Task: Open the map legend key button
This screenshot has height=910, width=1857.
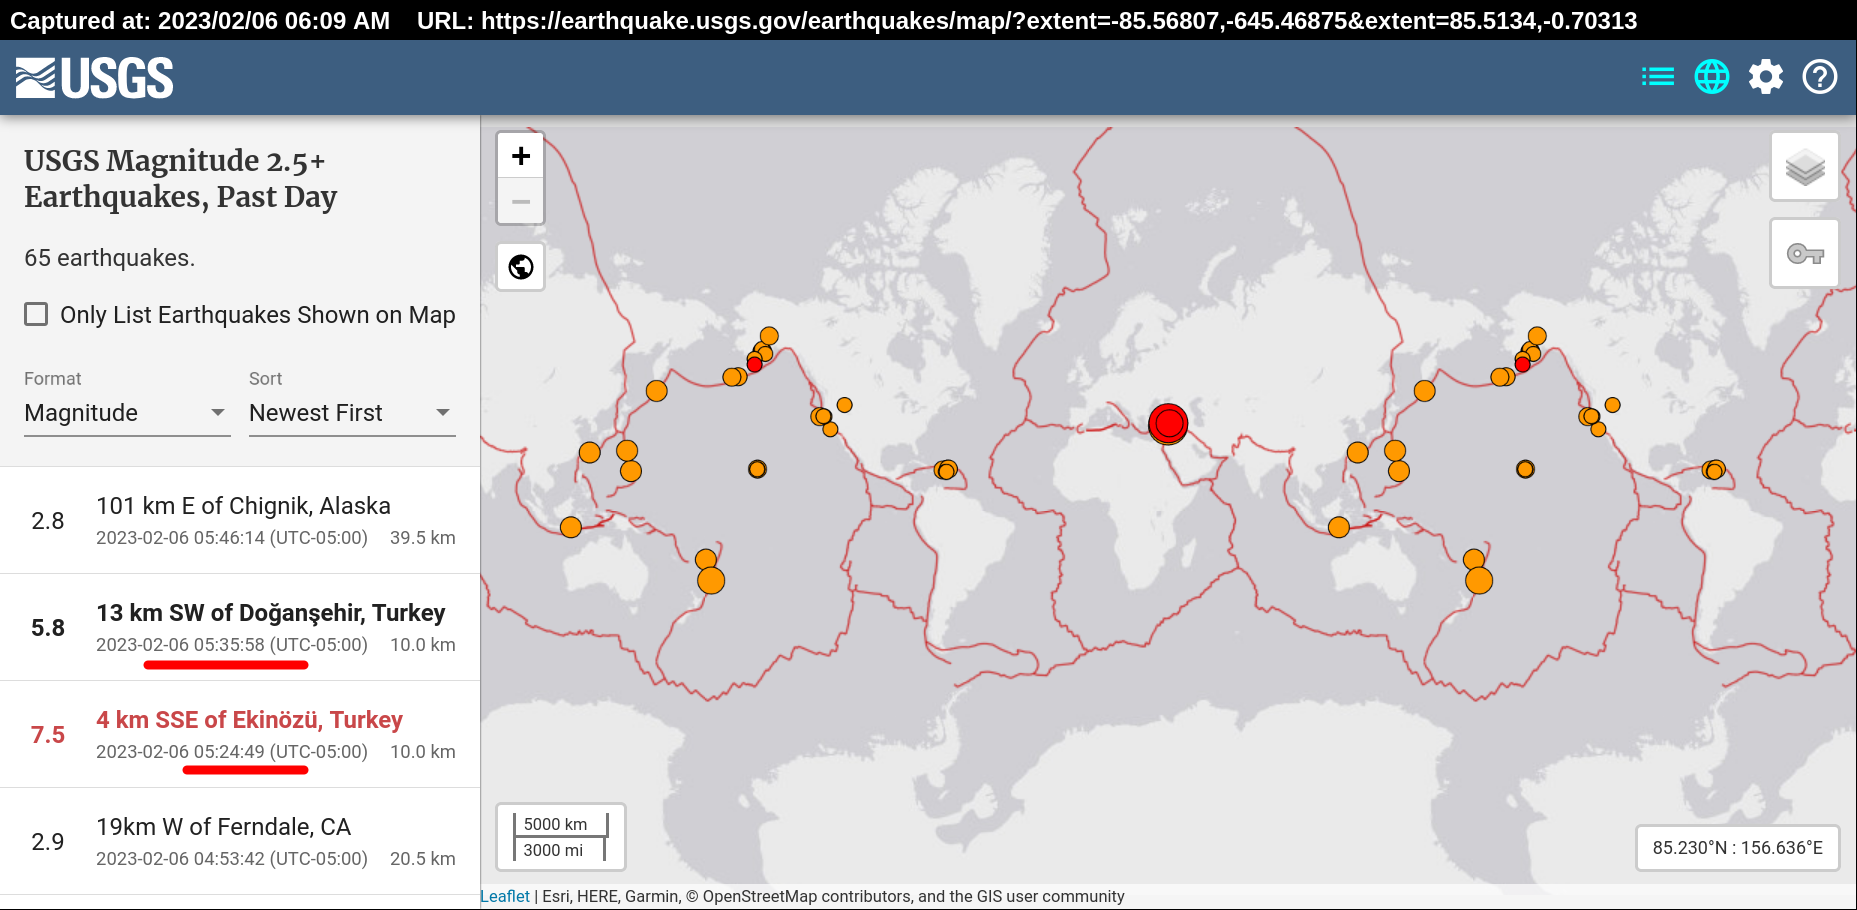Action: point(1805,253)
